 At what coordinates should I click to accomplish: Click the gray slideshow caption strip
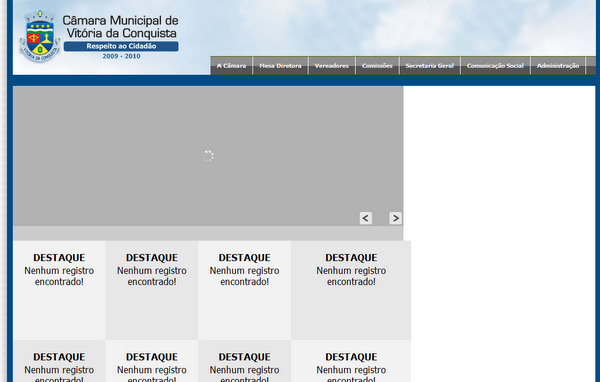coord(208,233)
